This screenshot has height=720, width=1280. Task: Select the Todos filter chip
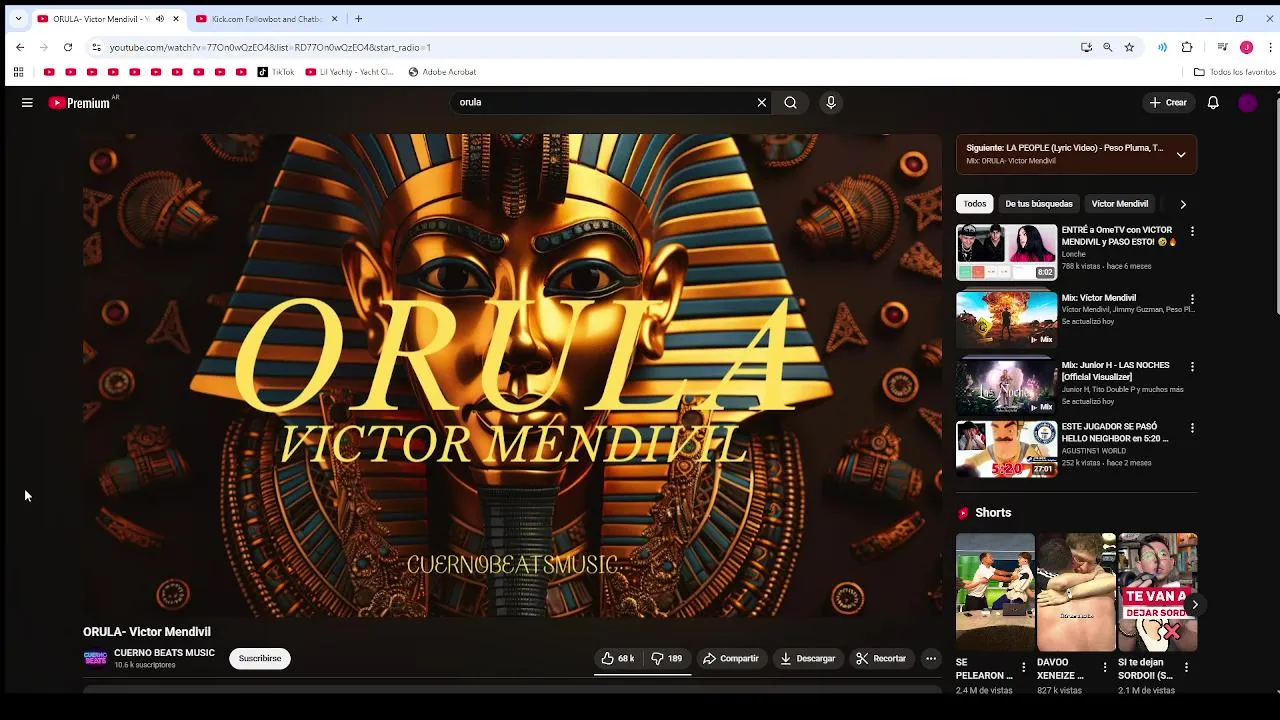point(975,204)
